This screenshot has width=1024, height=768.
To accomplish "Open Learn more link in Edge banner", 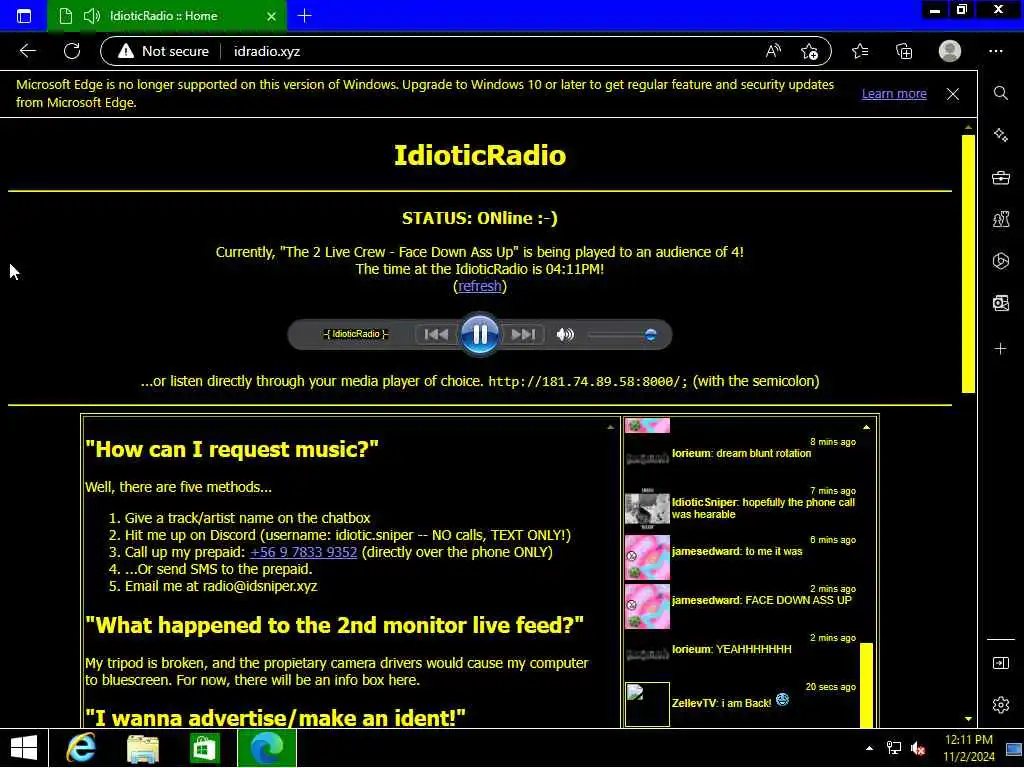I will pos(894,93).
